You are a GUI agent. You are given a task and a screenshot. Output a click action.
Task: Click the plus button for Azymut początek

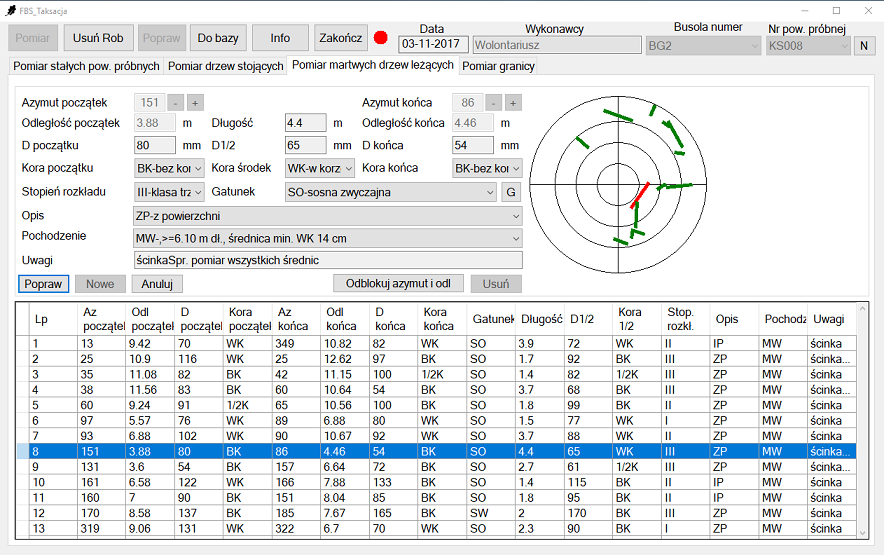(x=195, y=102)
